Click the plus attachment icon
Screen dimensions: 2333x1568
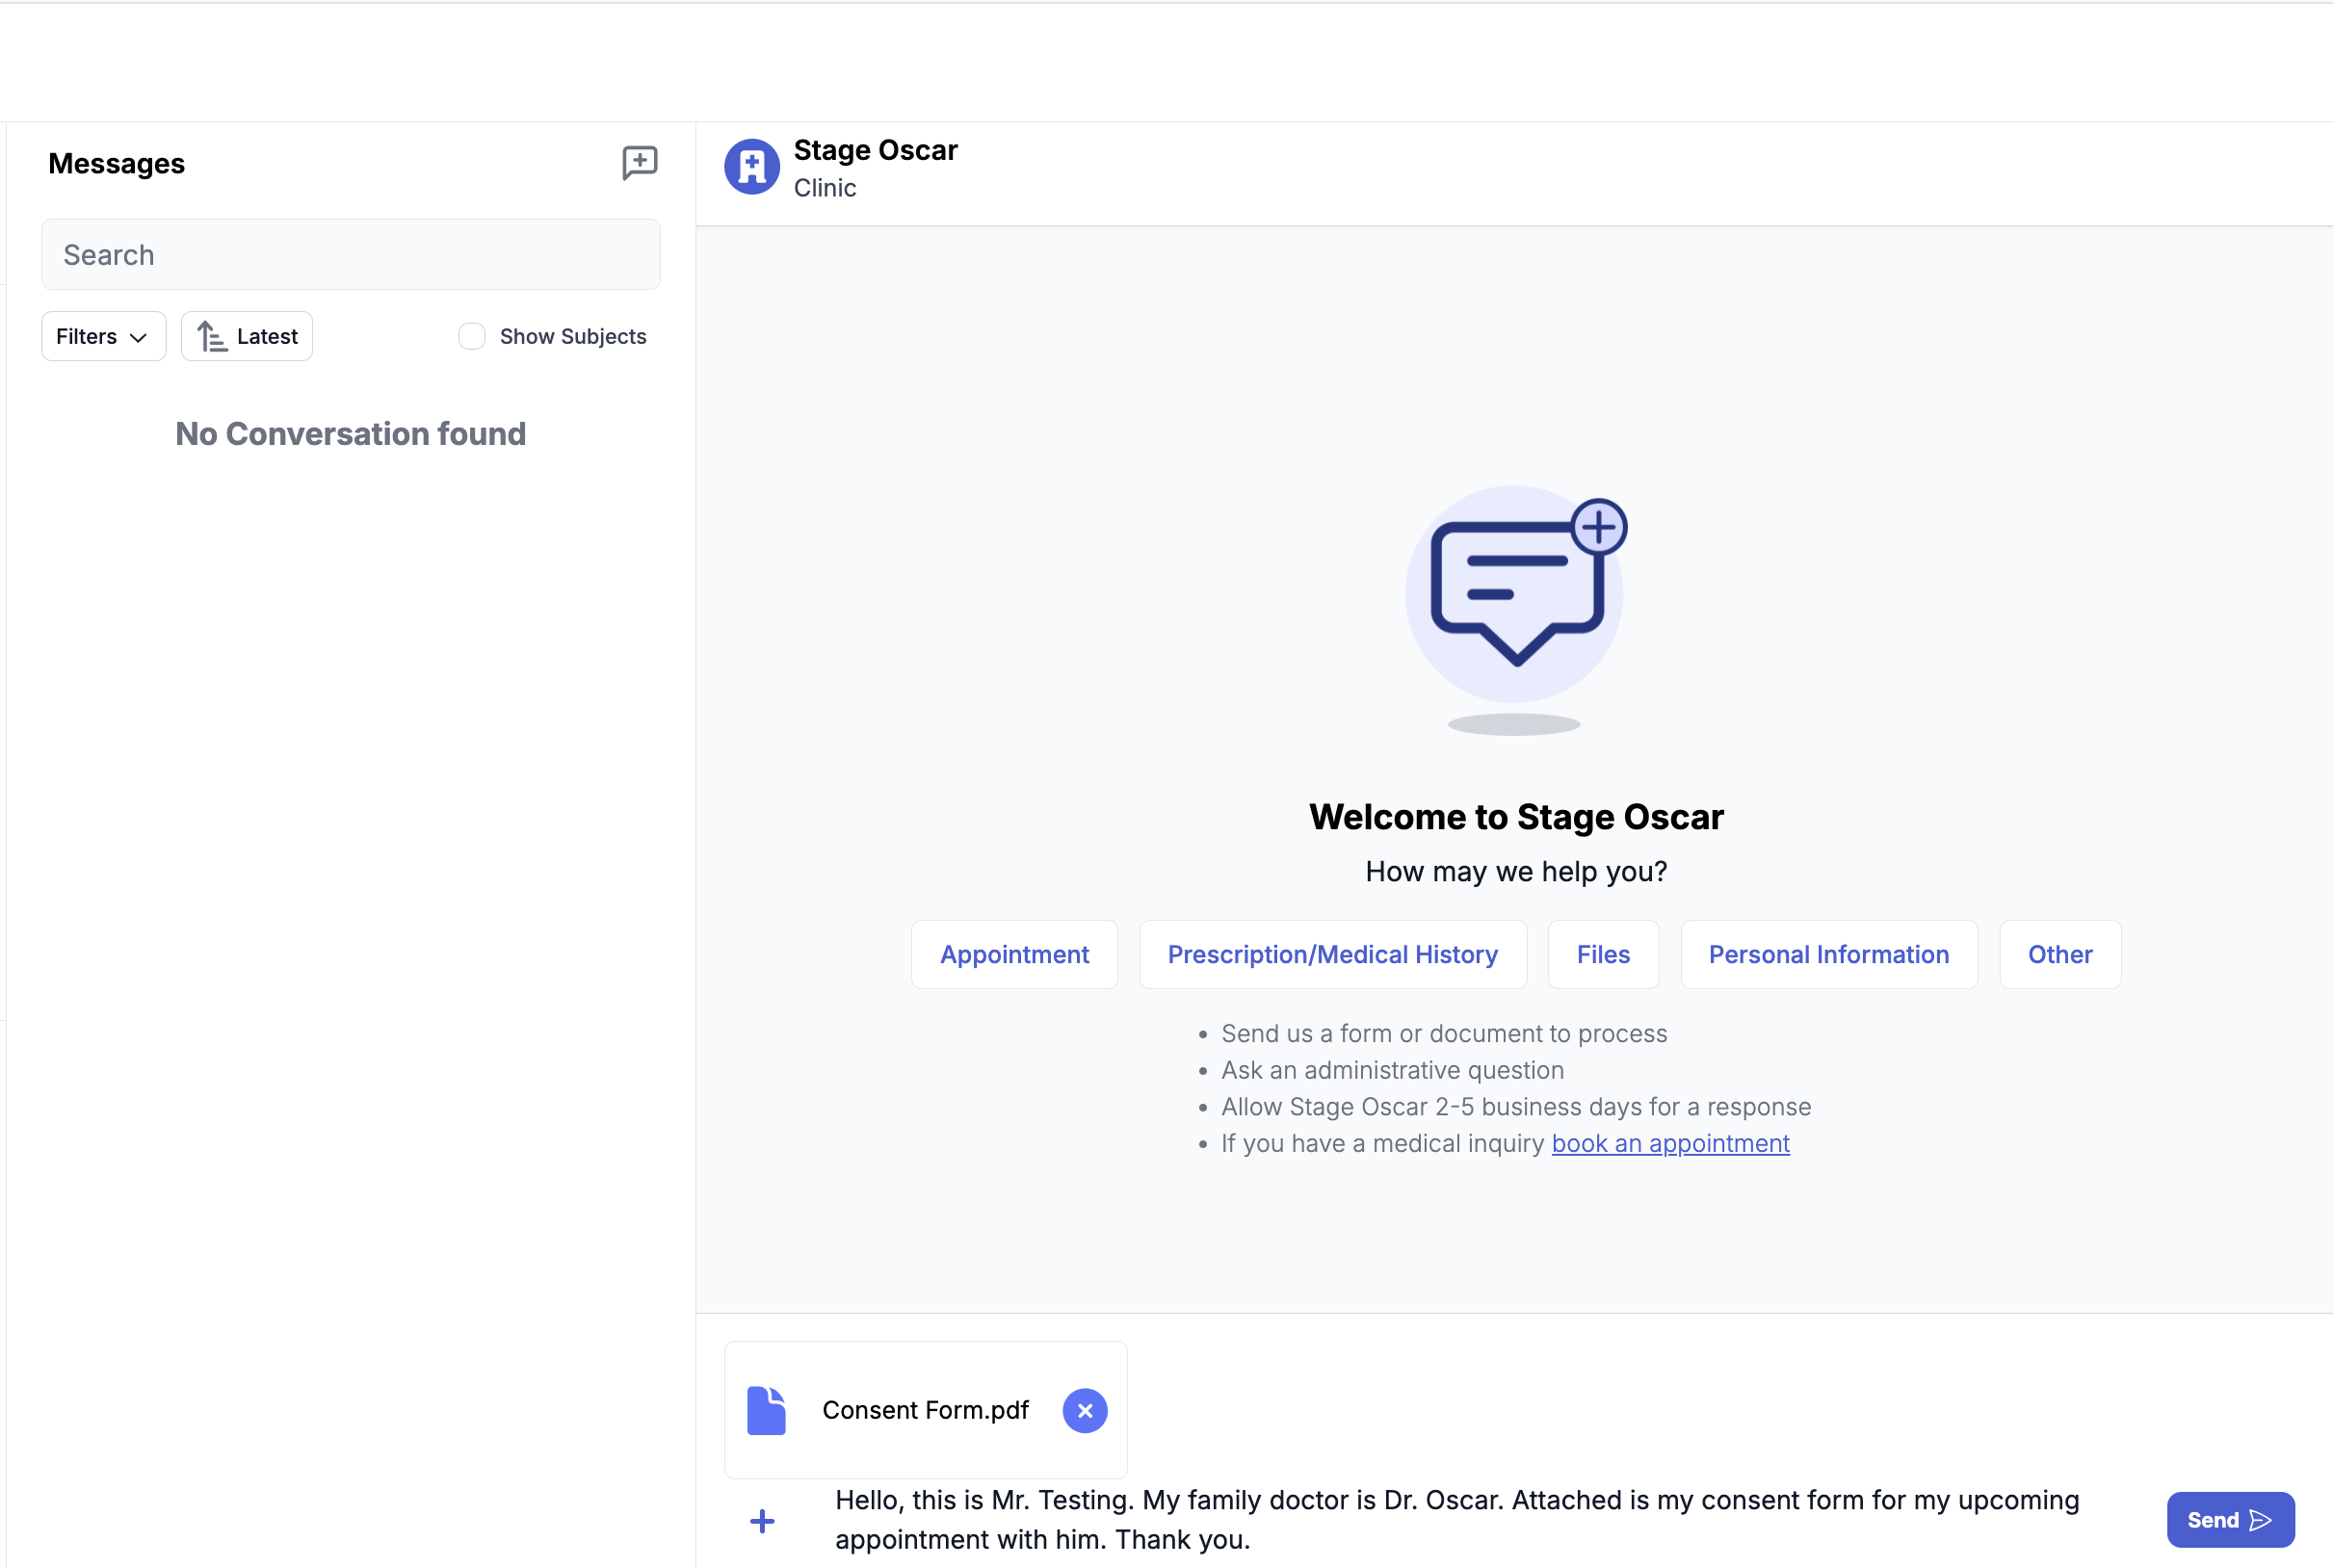click(762, 1521)
